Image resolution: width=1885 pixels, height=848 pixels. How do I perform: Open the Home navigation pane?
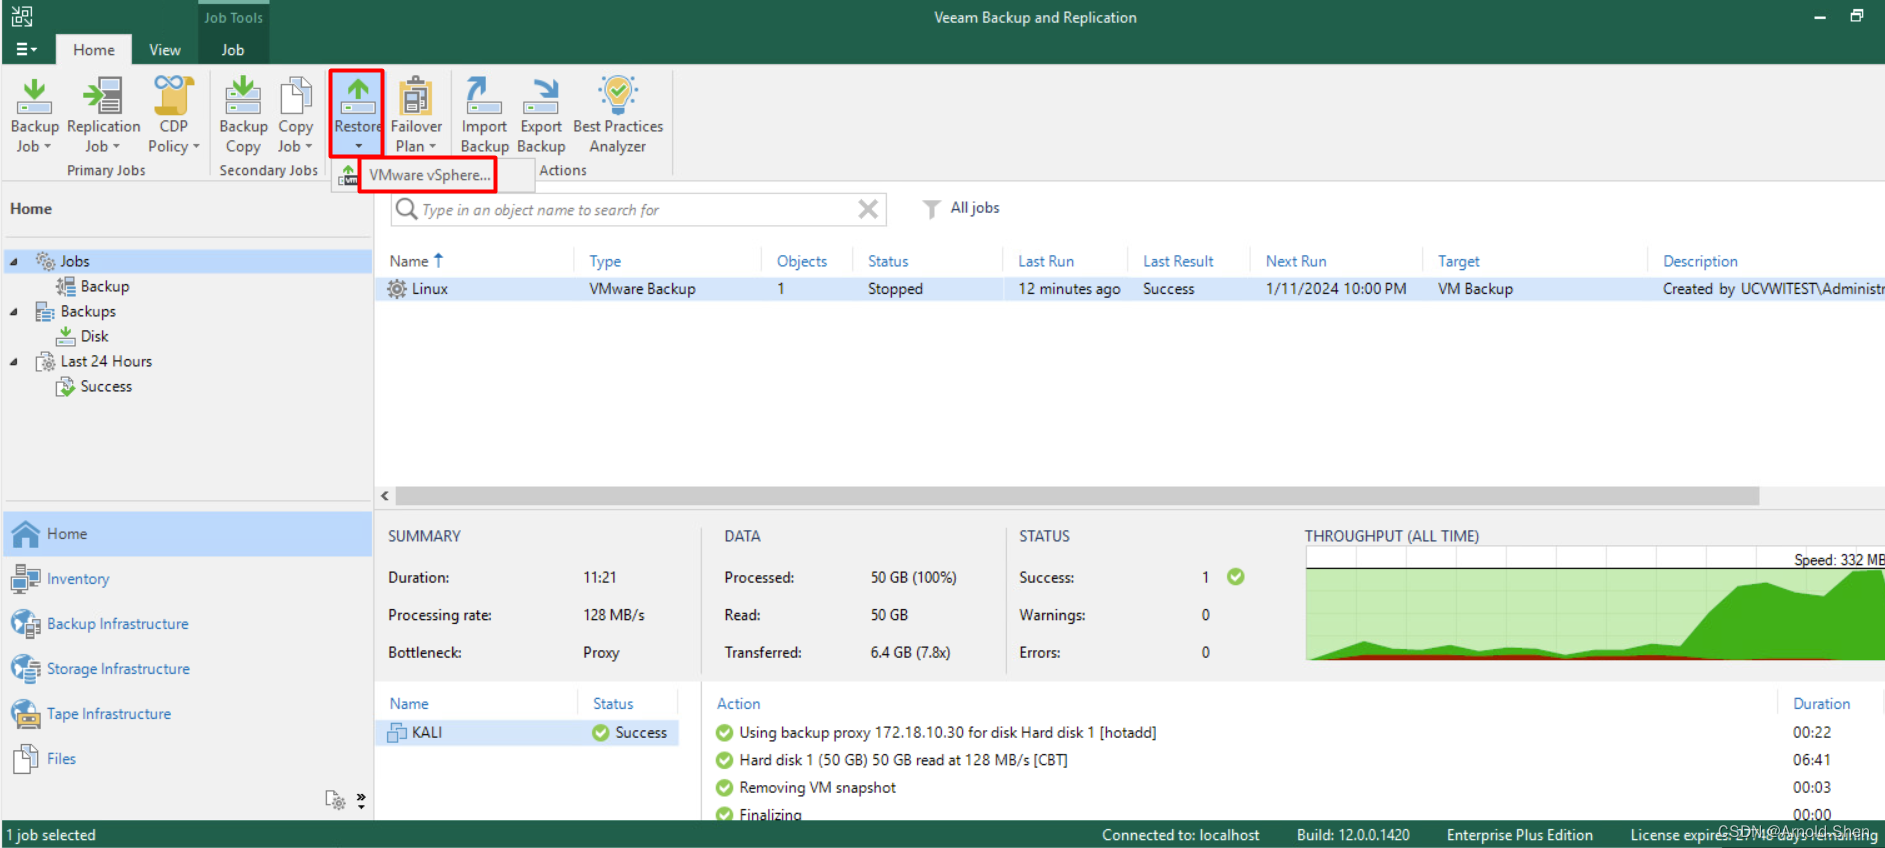(188, 534)
